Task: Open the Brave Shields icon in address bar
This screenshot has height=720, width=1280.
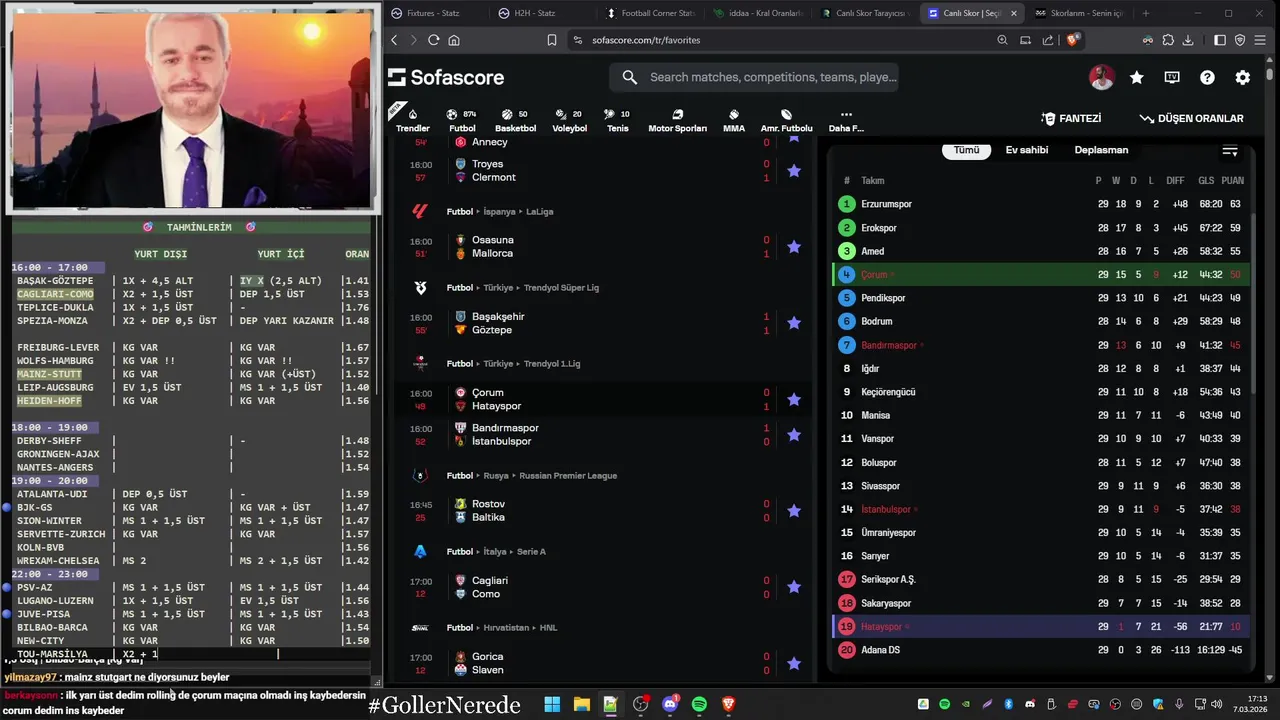Action: click(1072, 40)
